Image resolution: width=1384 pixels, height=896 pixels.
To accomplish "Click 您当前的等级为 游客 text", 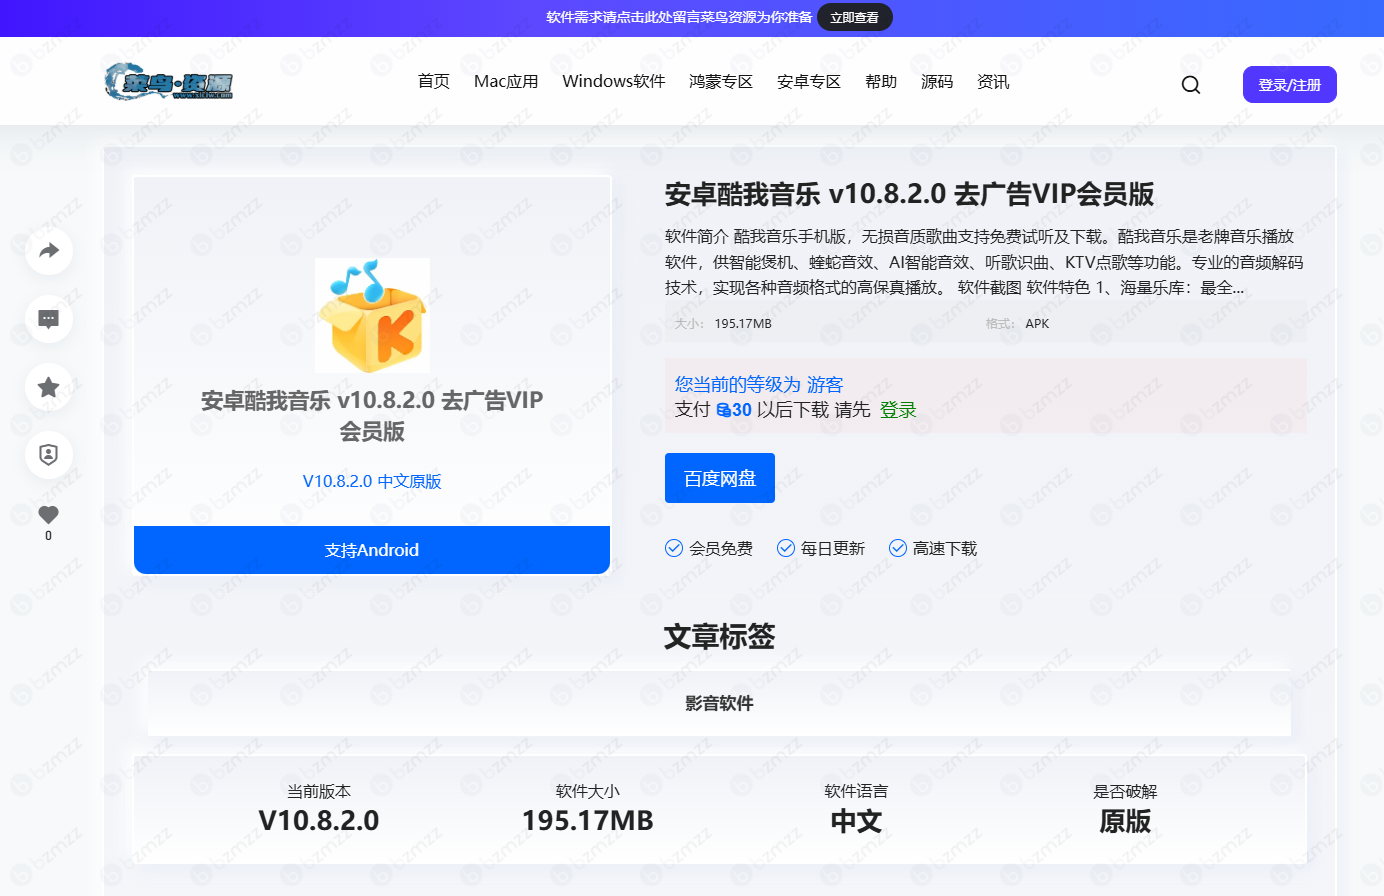I will [759, 385].
